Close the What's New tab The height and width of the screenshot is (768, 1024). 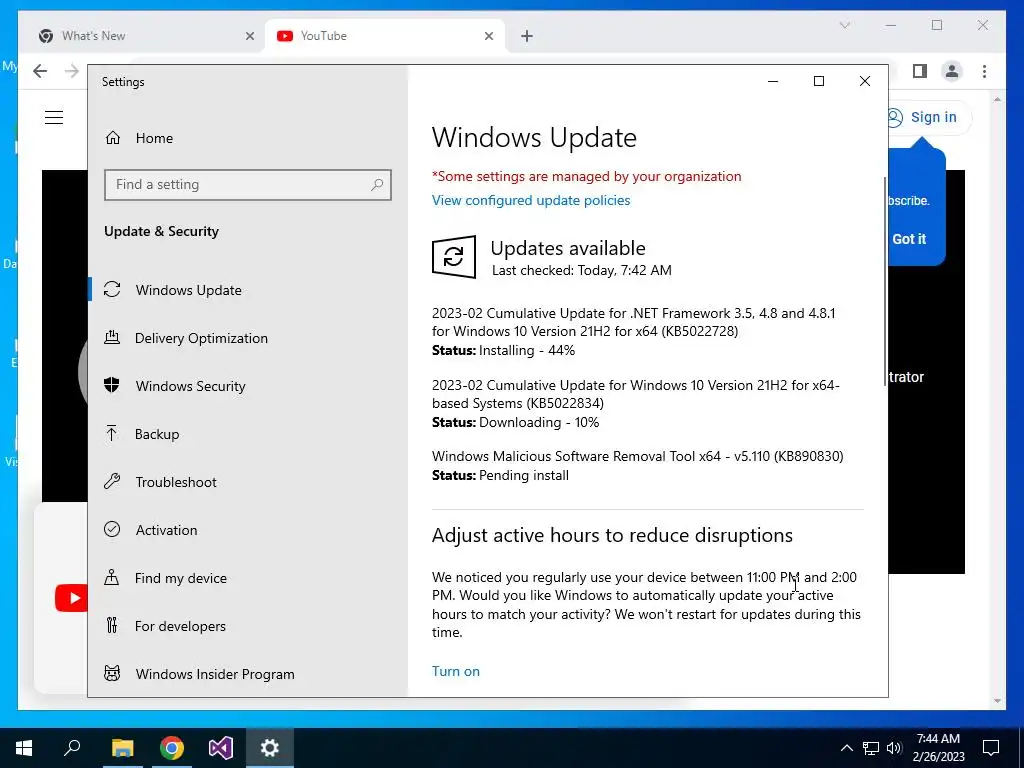pos(249,36)
